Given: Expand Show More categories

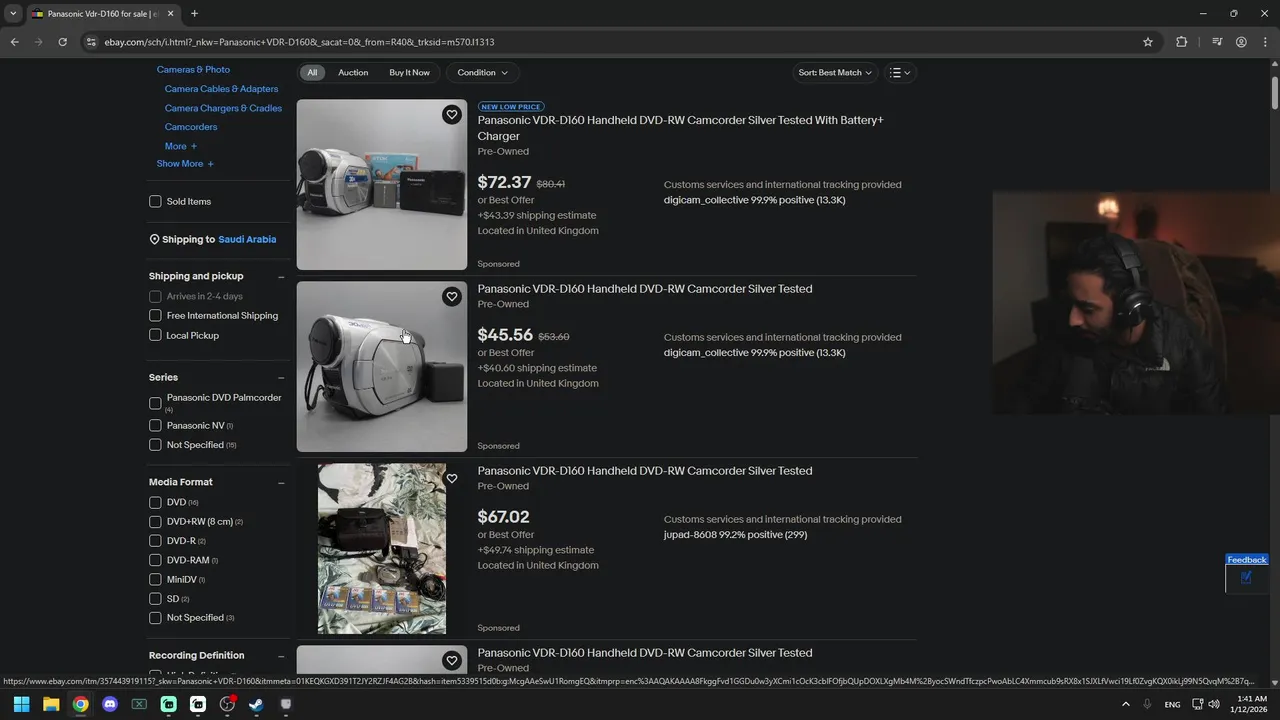Looking at the screenshot, I should [x=185, y=164].
